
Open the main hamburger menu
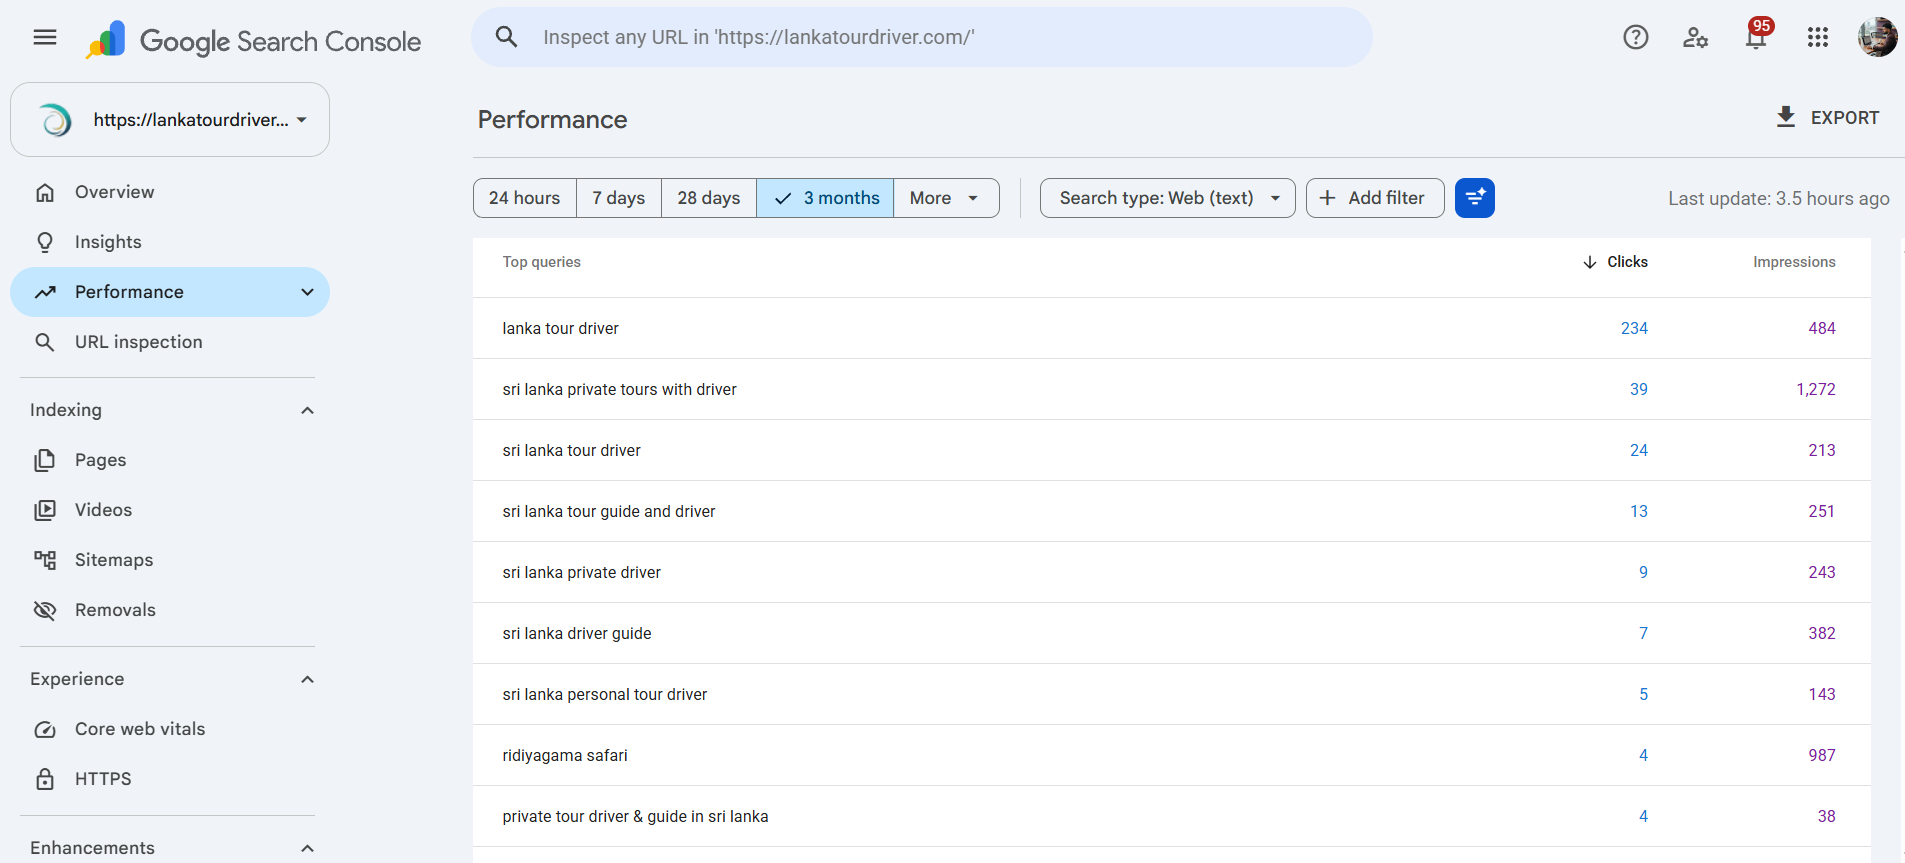pyautogui.click(x=45, y=38)
